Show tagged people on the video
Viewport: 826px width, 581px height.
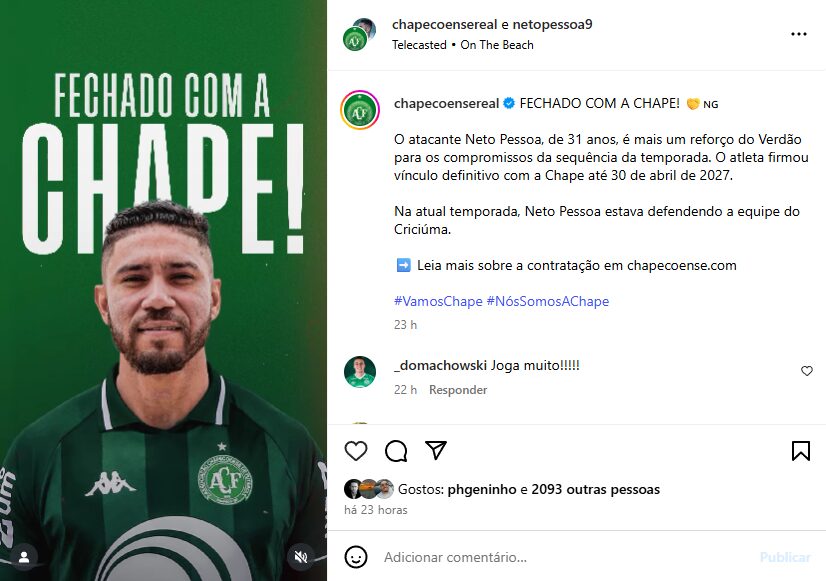pyautogui.click(x=24, y=557)
